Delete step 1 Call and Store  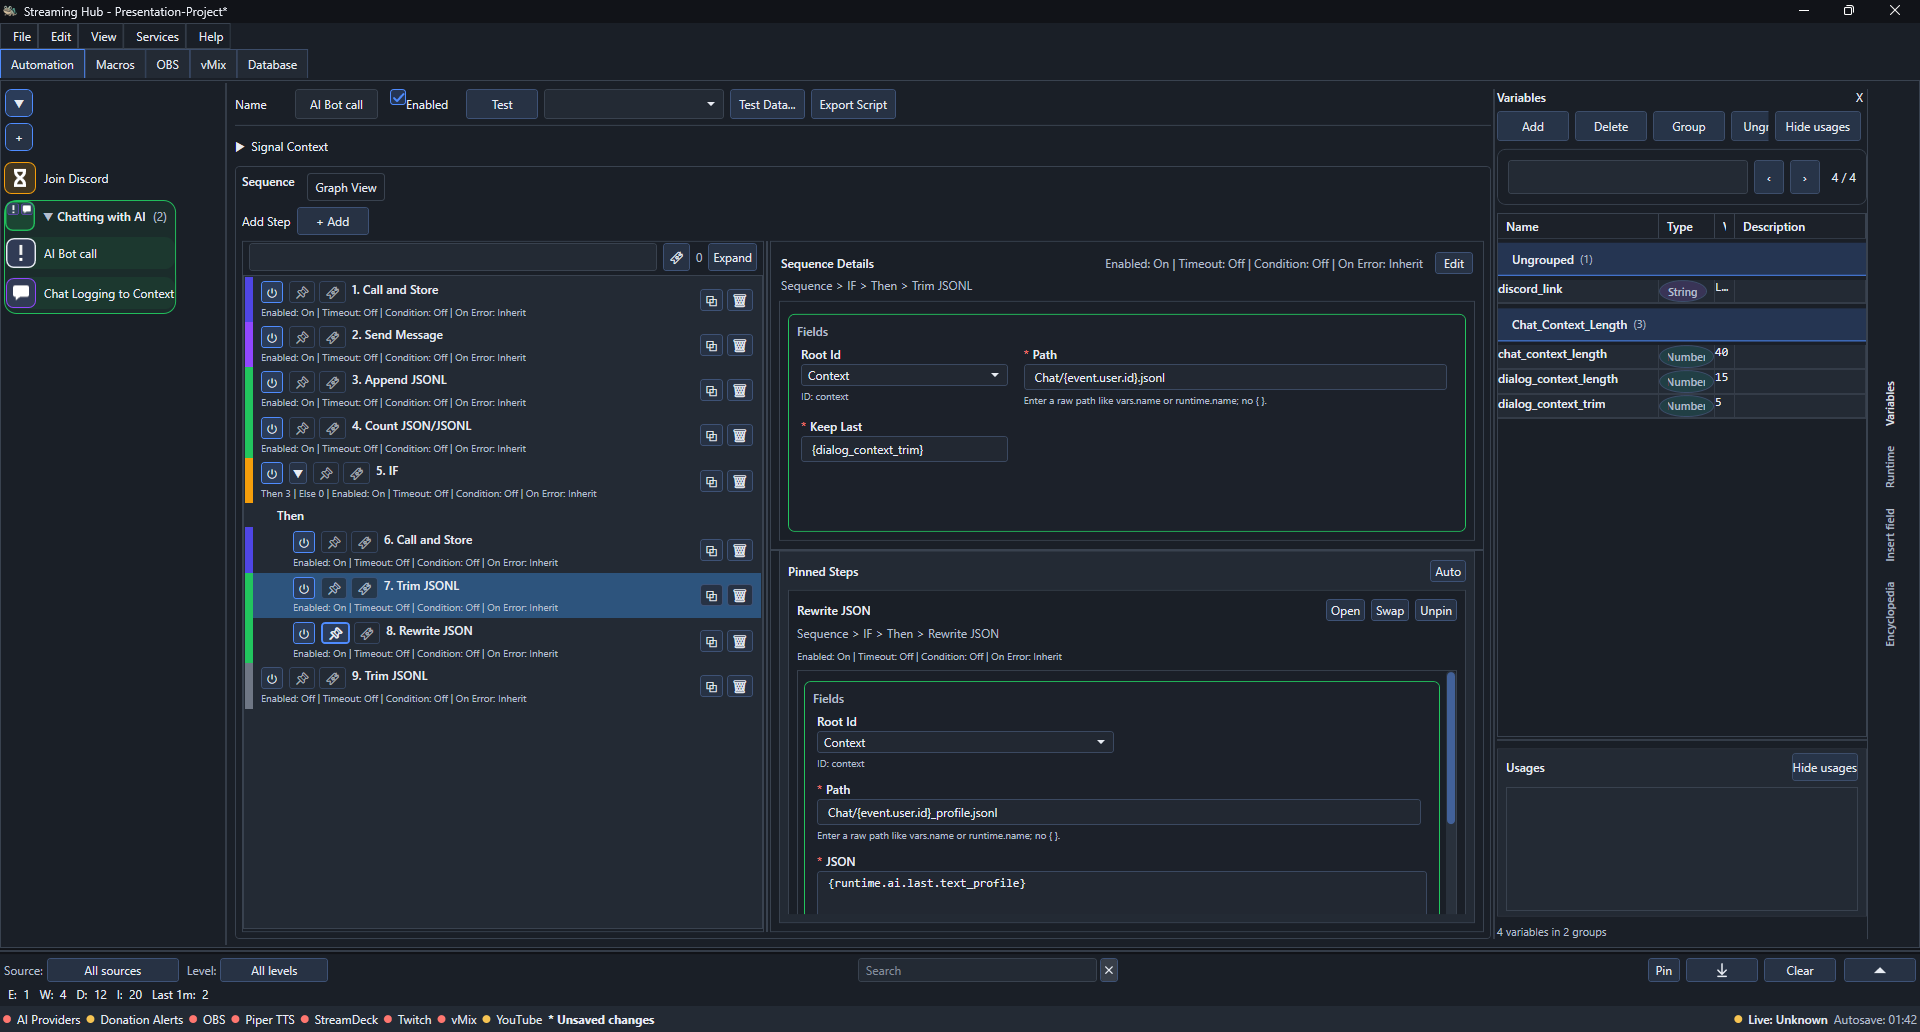pos(740,301)
